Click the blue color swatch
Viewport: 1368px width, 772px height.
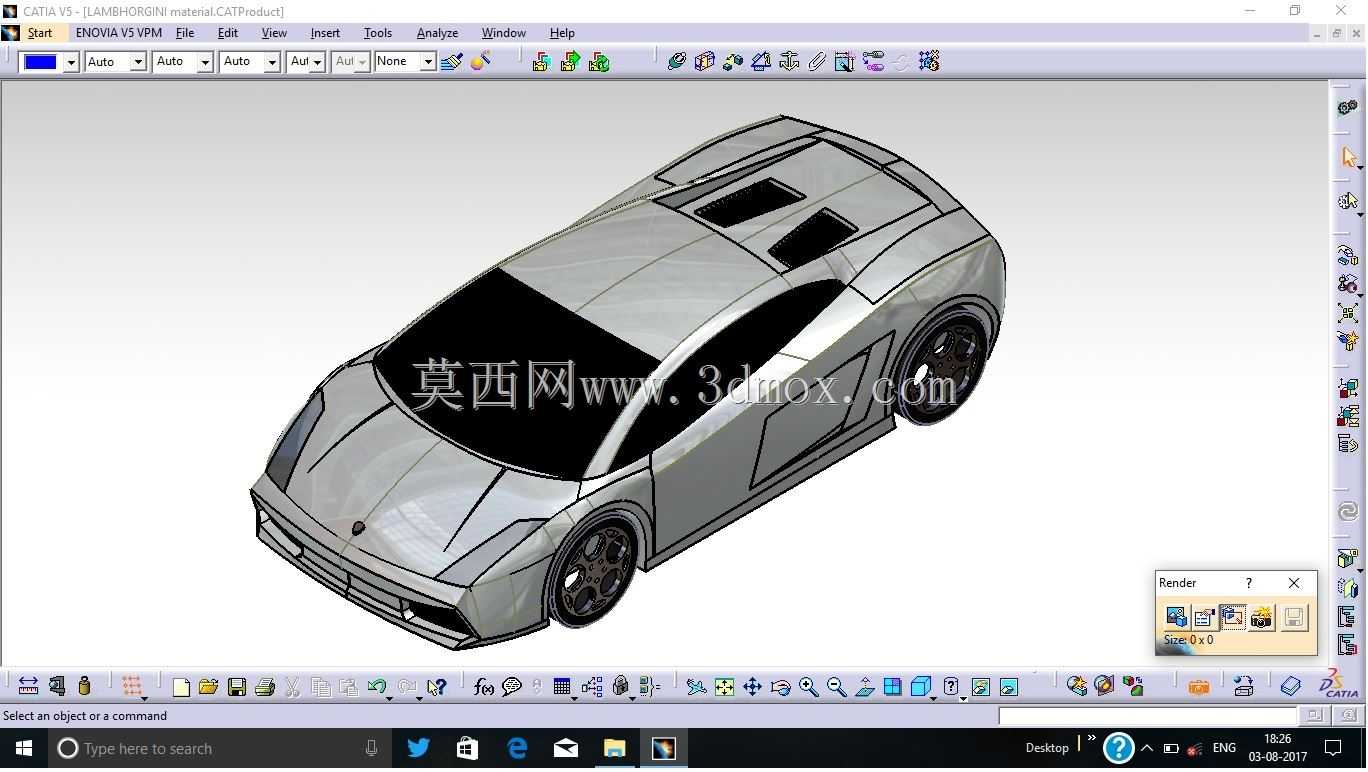click(41, 62)
